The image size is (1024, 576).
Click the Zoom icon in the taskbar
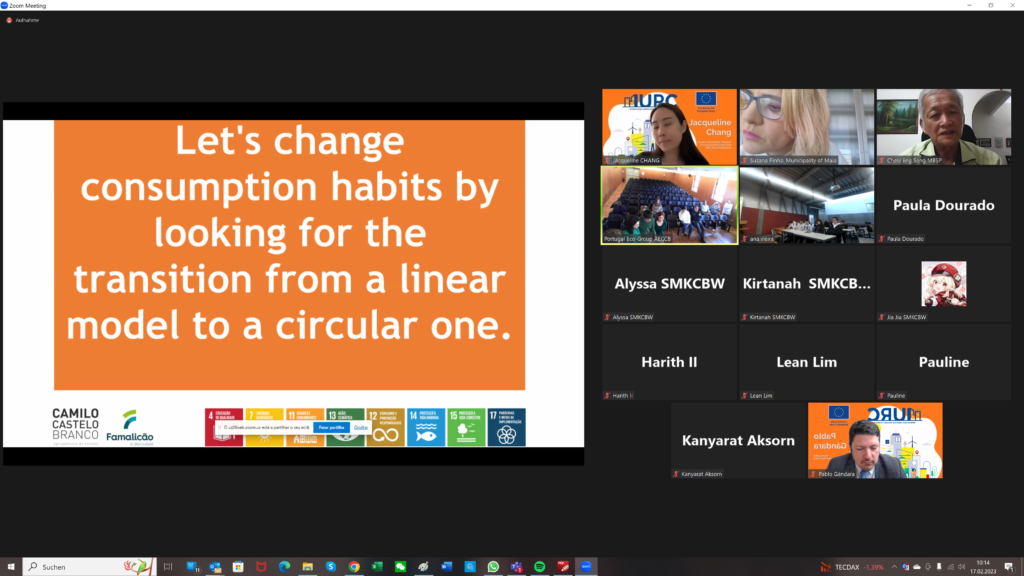click(x=586, y=566)
